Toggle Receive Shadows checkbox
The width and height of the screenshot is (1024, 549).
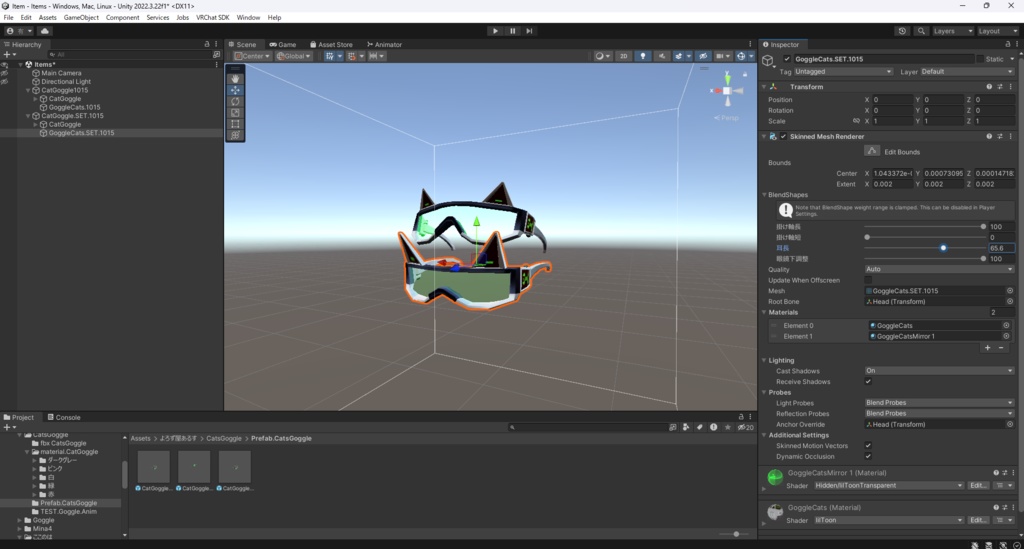[868, 381]
